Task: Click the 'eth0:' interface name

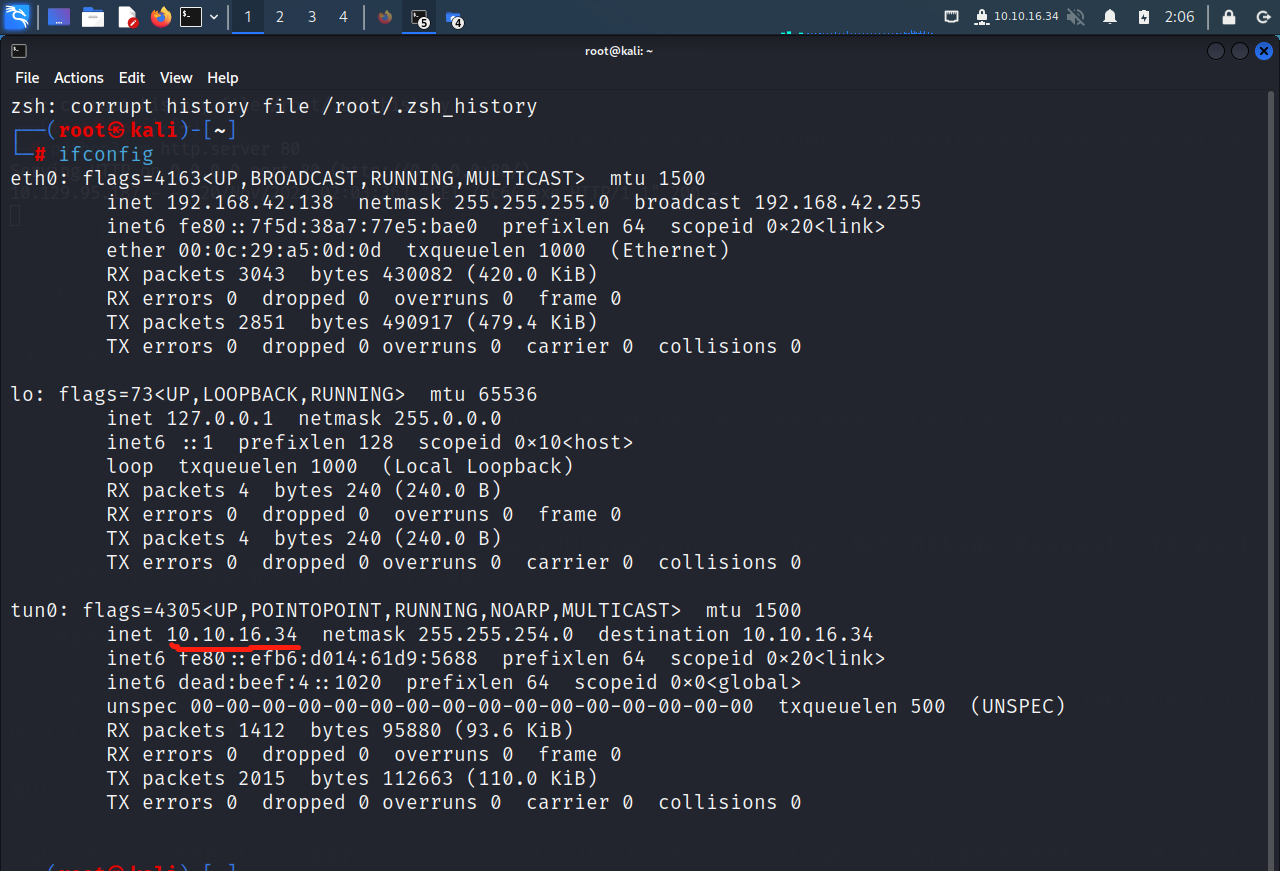Action: pos(41,178)
